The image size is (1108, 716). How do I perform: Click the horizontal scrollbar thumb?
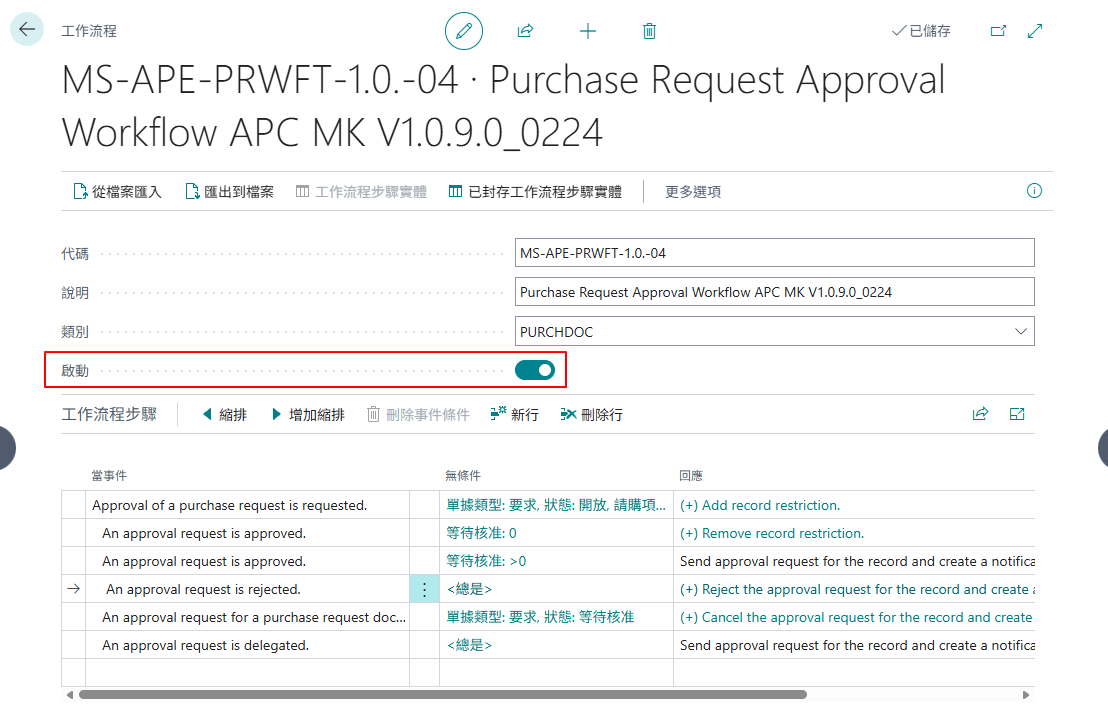coord(442,695)
